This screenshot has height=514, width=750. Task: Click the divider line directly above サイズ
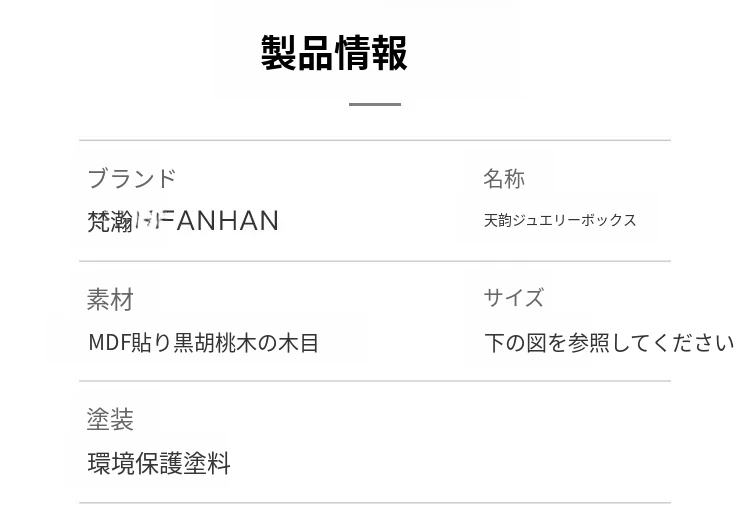coord(575,261)
